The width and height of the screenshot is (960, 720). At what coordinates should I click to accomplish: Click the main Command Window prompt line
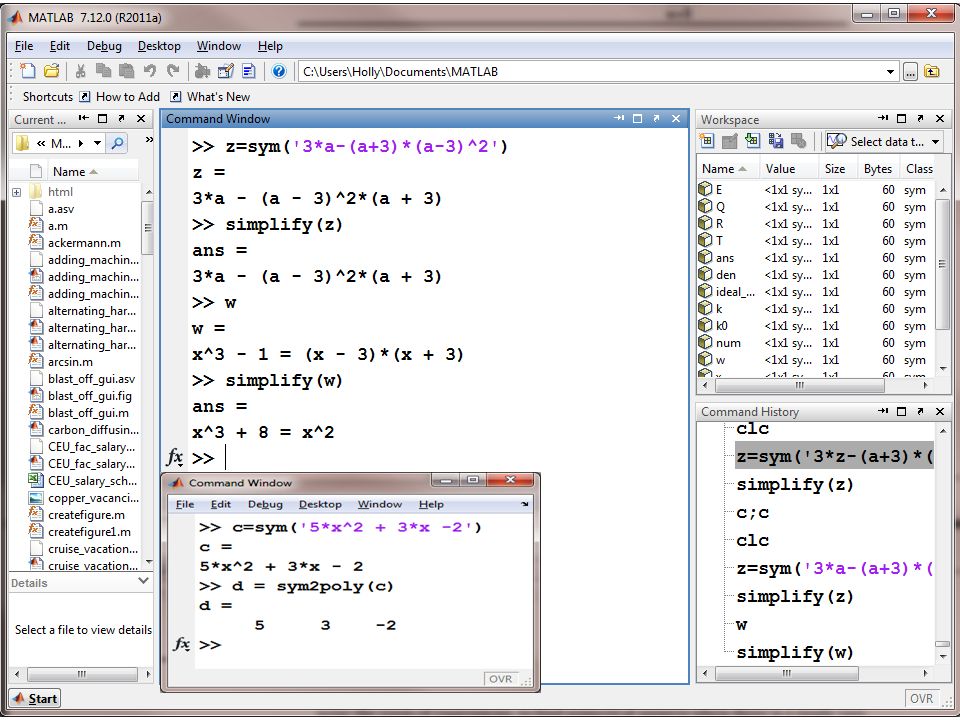[438, 457]
